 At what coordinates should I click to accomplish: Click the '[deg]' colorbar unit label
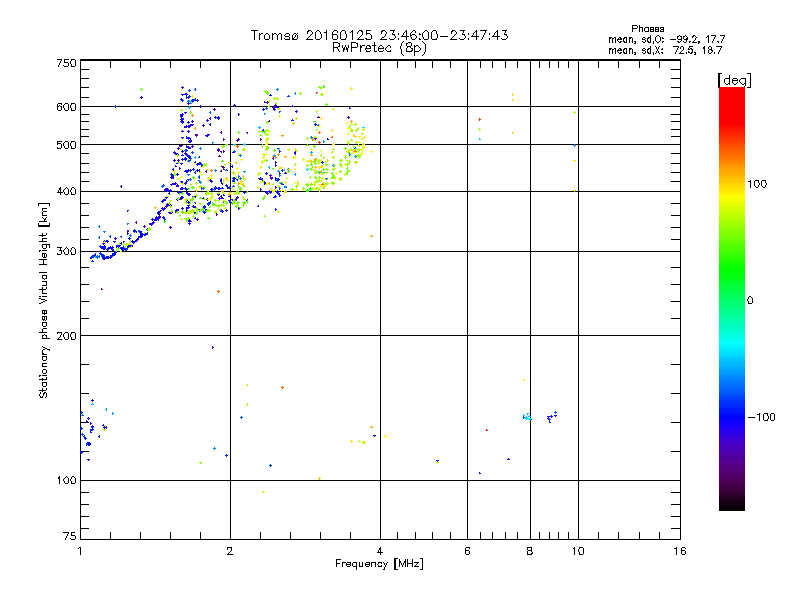(734, 80)
